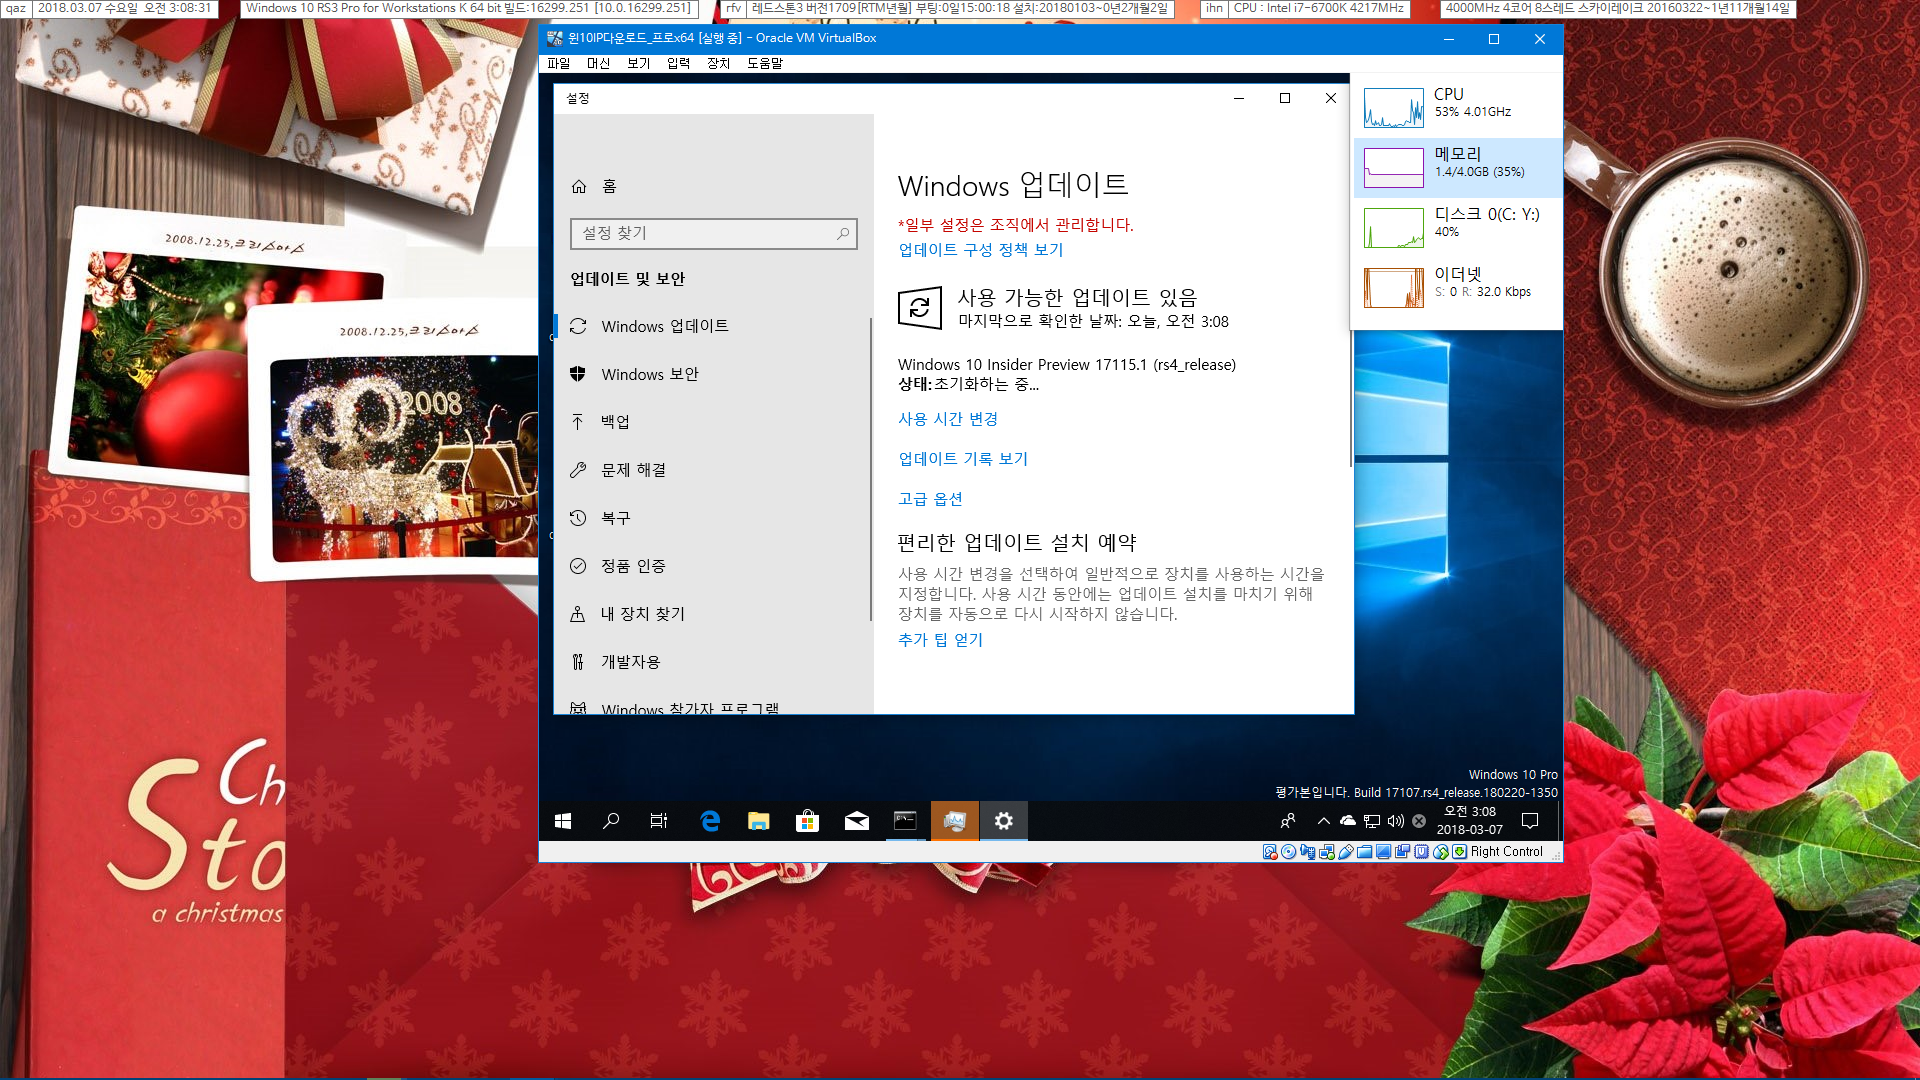Open the 문제 해결 troubleshoot section

712,470
